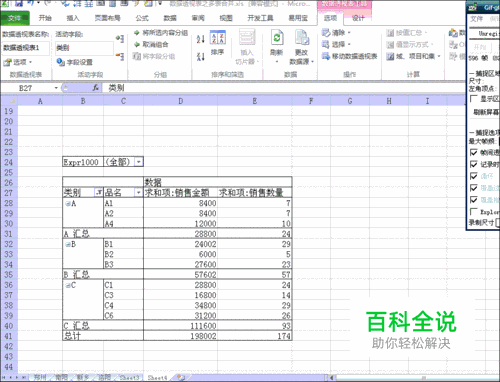The image size is (500, 382).
Task: Click the Refresh (刷新) pivot table icon
Action: click(x=277, y=38)
